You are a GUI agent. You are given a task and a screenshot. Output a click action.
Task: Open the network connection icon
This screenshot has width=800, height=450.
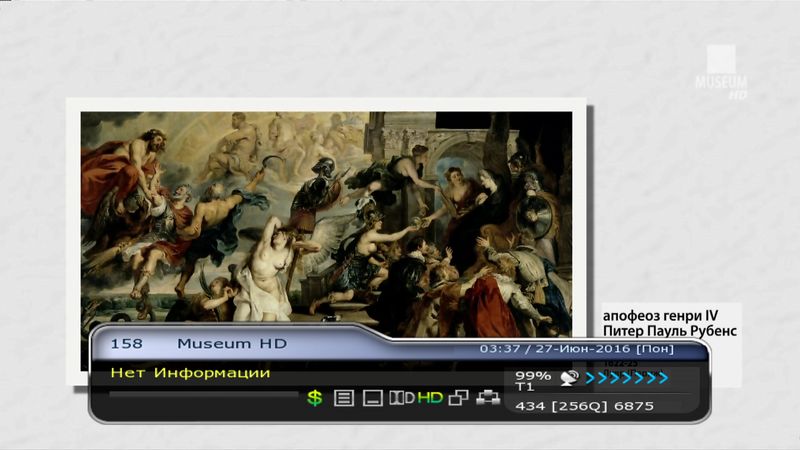point(488,398)
